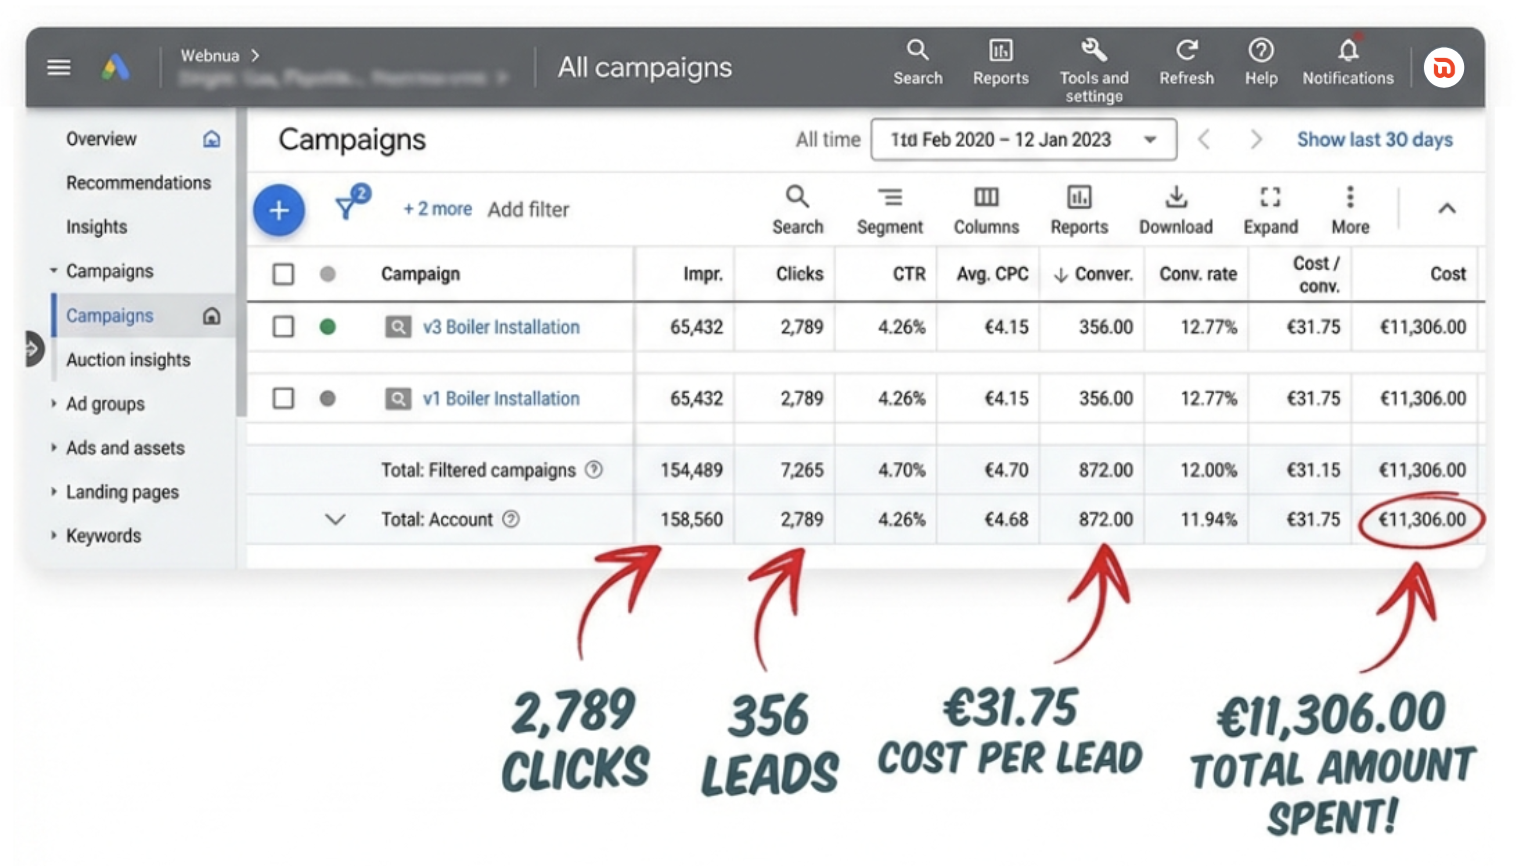Click the sidebar vertical scrollbar

241,262
